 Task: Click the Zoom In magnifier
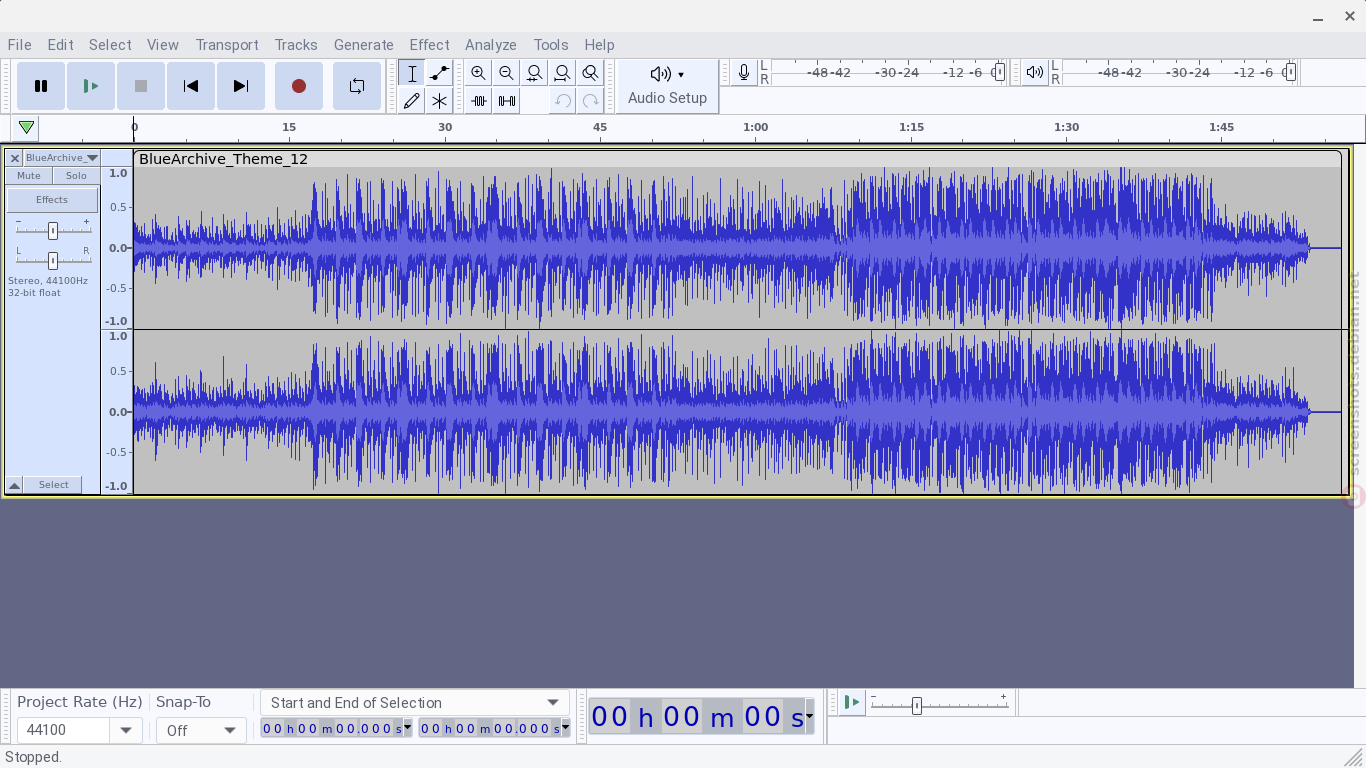tap(479, 73)
